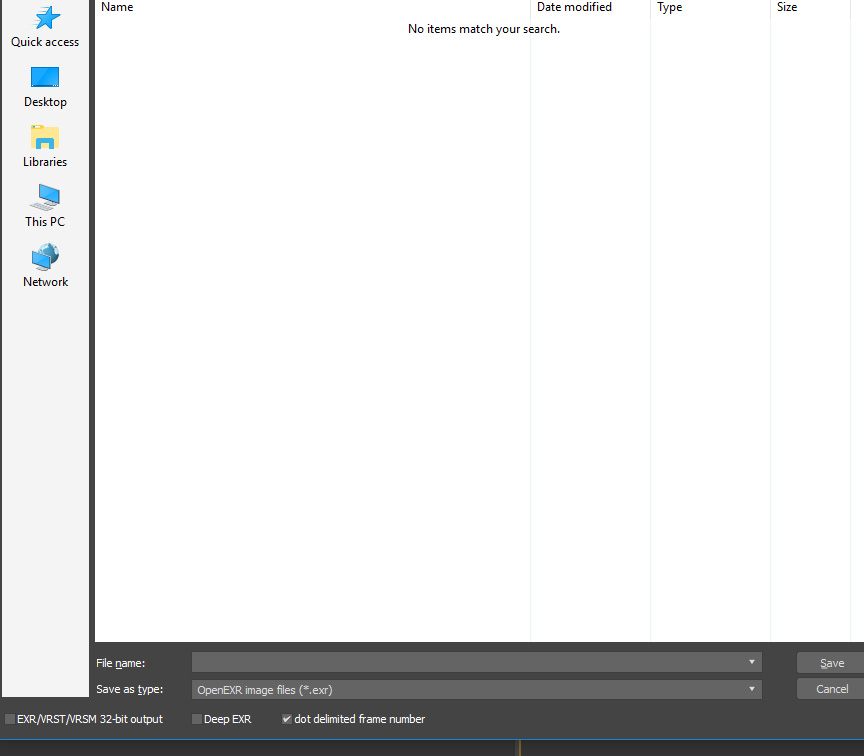Image resolution: width=864 pixels, height=756 pixels.
Task: Select This PC in places bar
Action: (x=45, y=207)
